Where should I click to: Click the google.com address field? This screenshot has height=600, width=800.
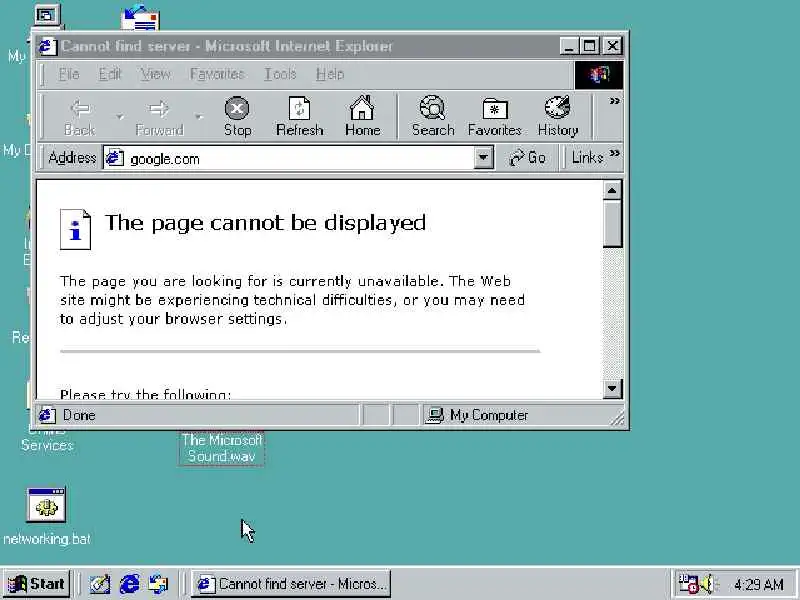click(x=298, y=158)
